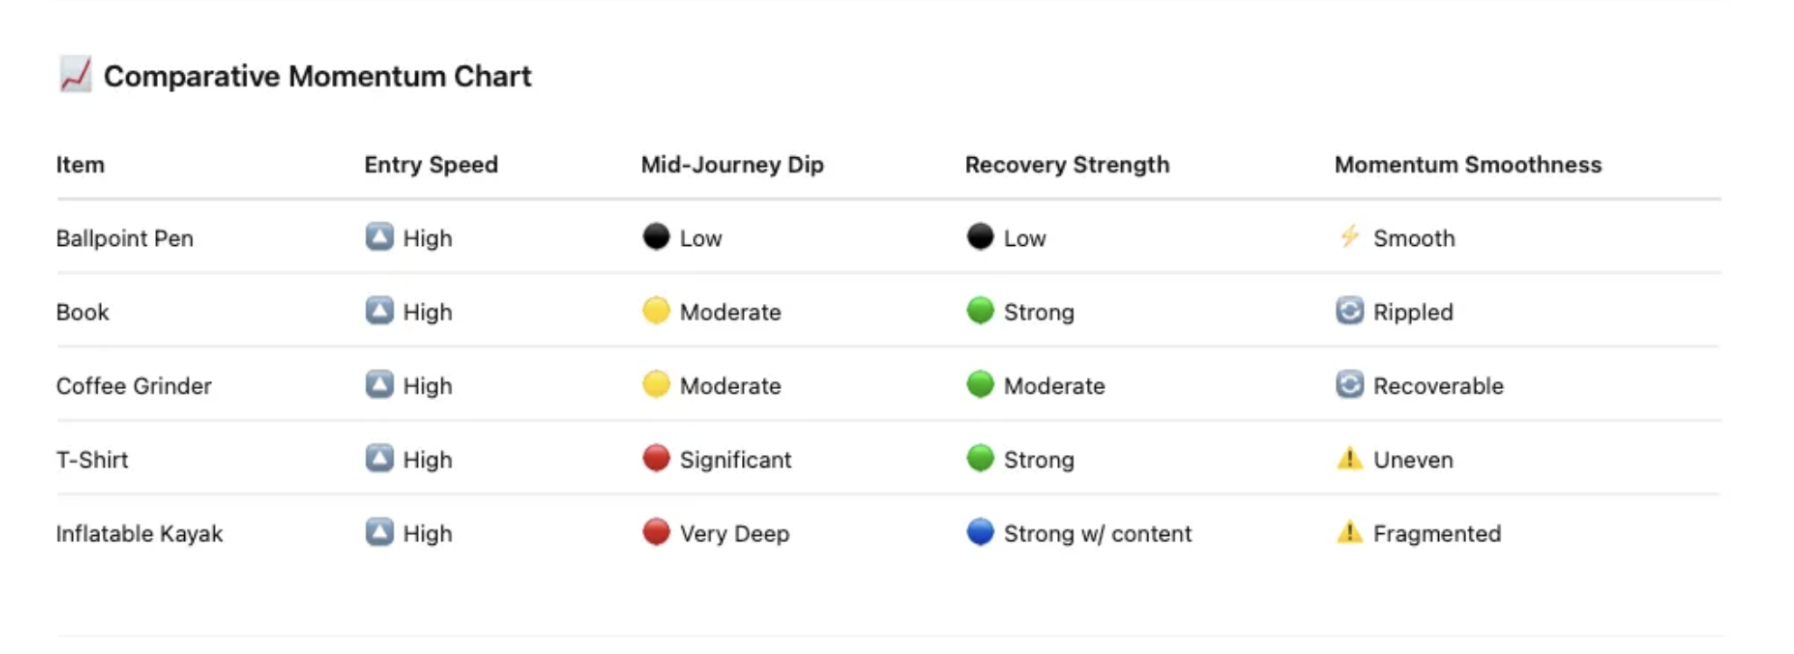Click the red circle beside Very Deep
The image size is (1794, 654).
point(656,533)
